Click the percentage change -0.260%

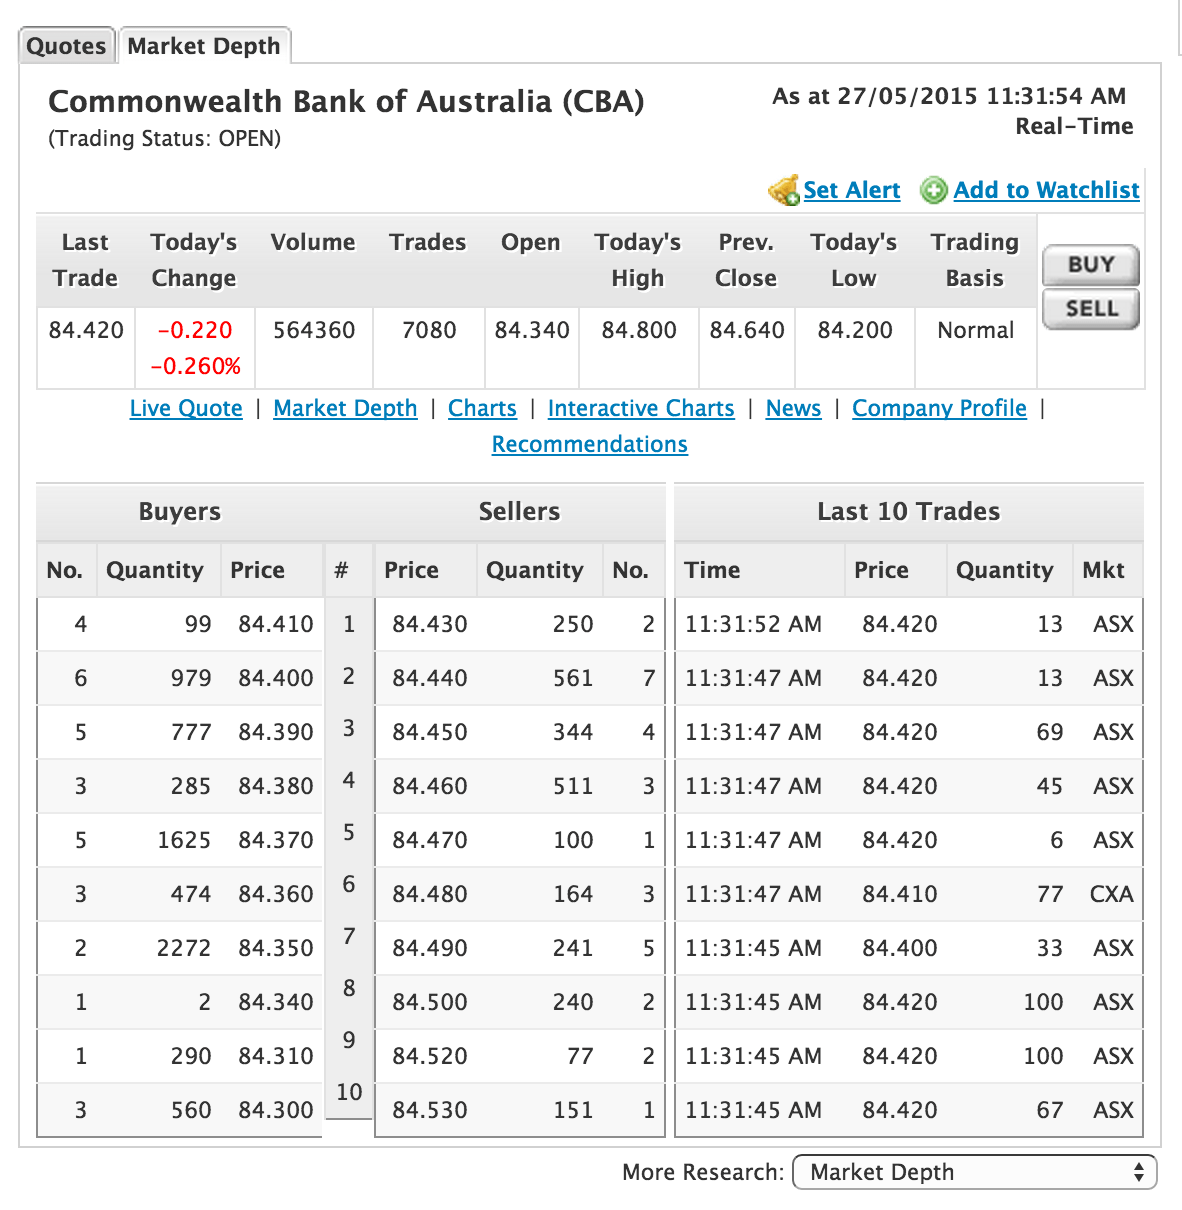[195, 366]
